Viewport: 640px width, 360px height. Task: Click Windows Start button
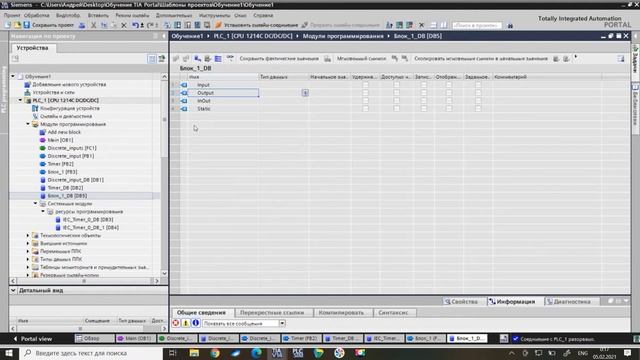point(9,353)
